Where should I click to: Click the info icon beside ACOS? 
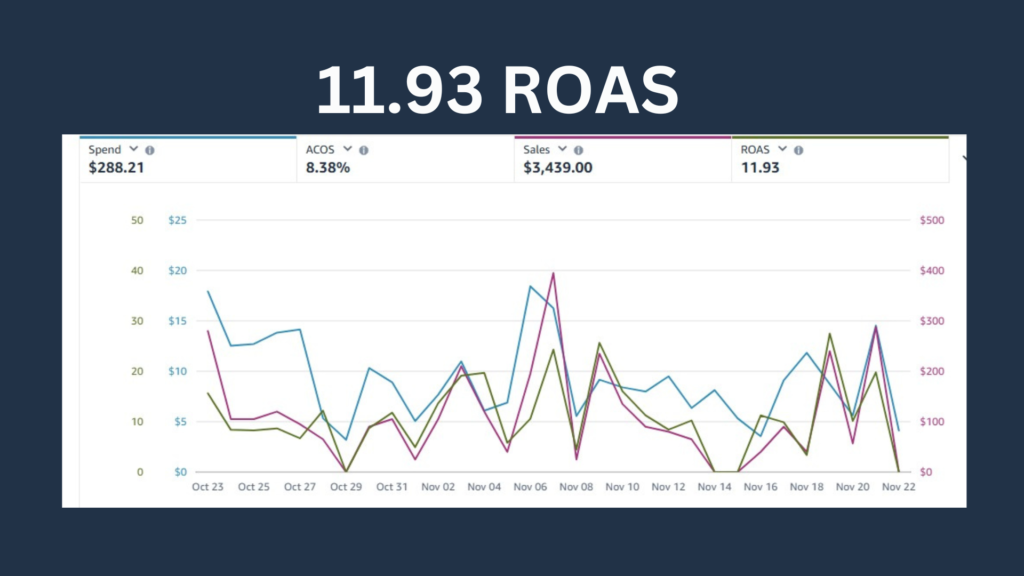364,150
